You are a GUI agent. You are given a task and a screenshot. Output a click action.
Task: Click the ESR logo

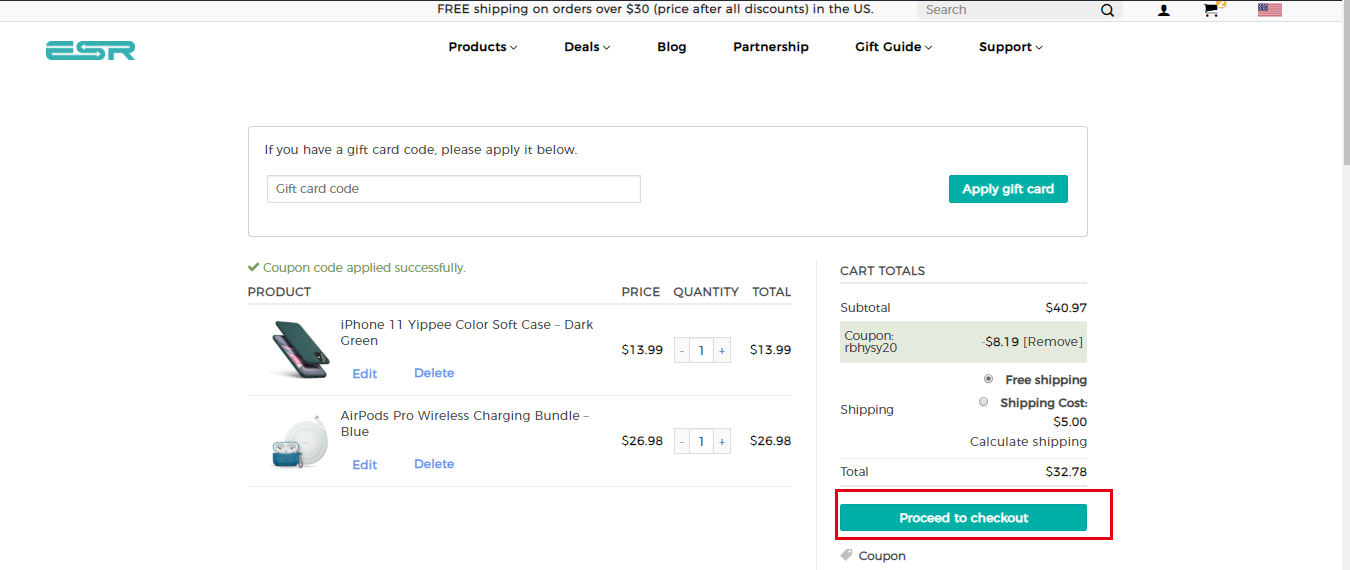90,50
